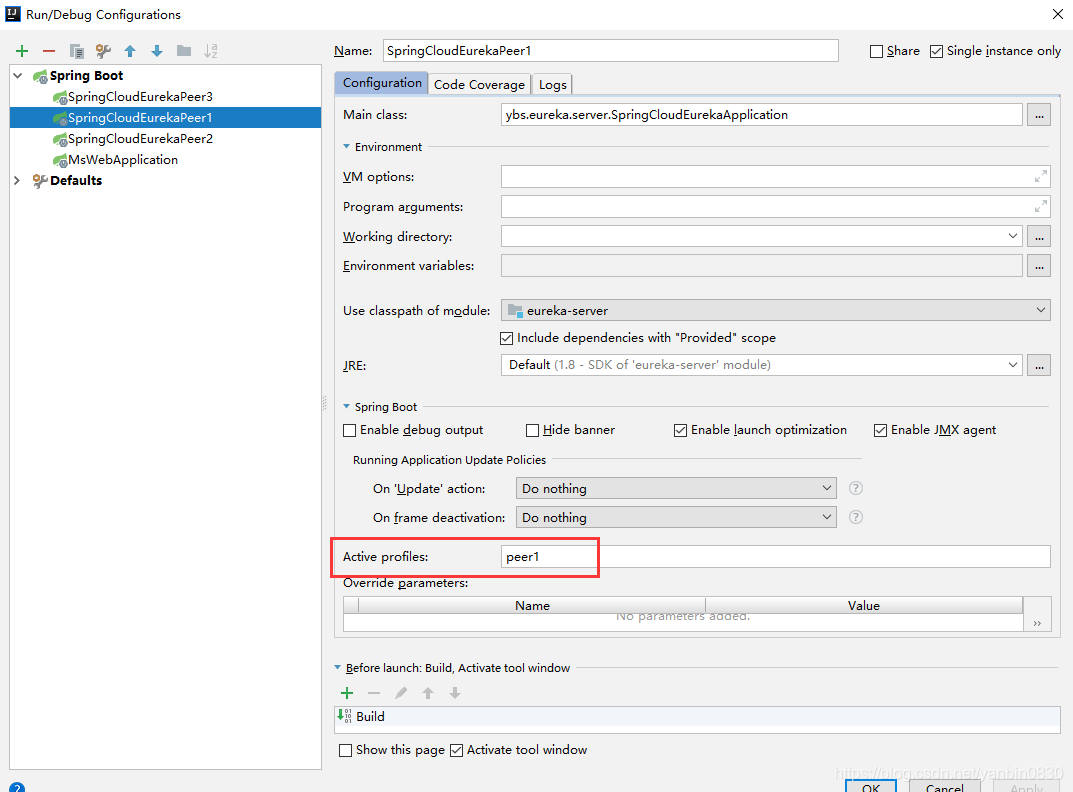Create new configuration folder

click(x=184, y=51)
